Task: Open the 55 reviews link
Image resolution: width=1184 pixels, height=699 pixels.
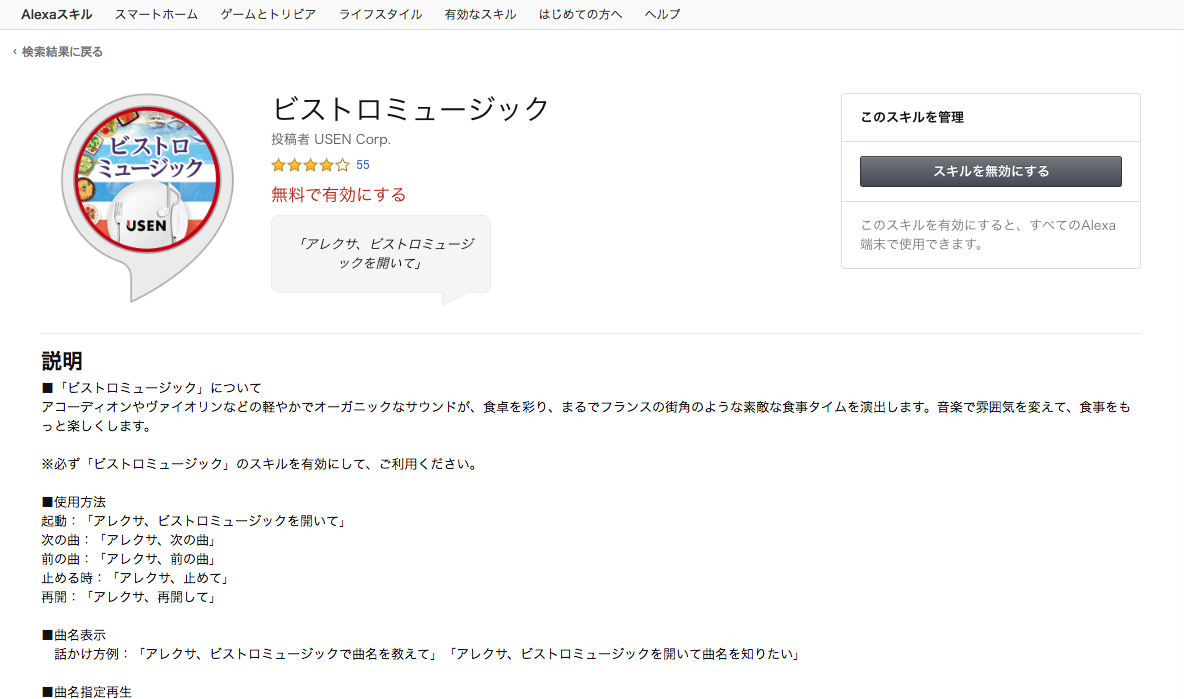Action: 362,165
